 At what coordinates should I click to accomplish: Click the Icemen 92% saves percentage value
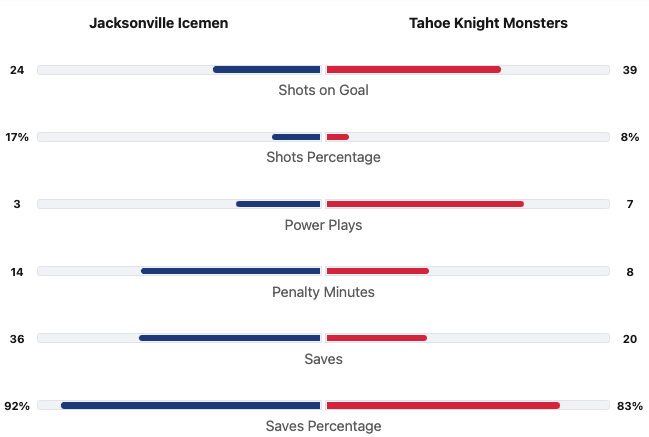(x=17, y=405)
